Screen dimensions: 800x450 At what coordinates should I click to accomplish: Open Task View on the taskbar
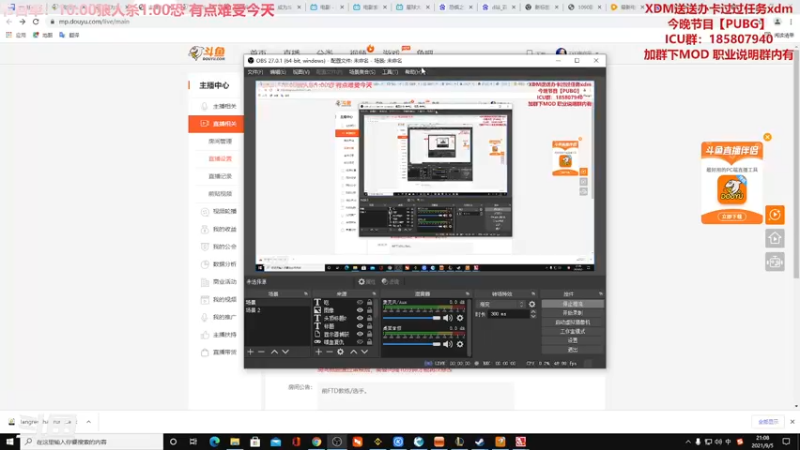[193, 441]
